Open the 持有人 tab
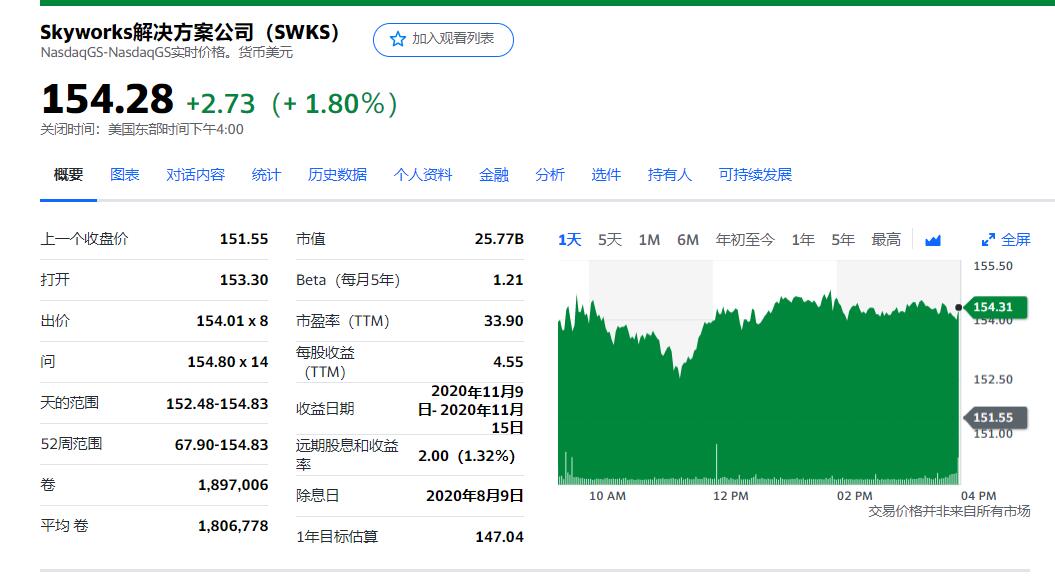The width and height of the screenshot is (1055, 586). coord(670,175)
